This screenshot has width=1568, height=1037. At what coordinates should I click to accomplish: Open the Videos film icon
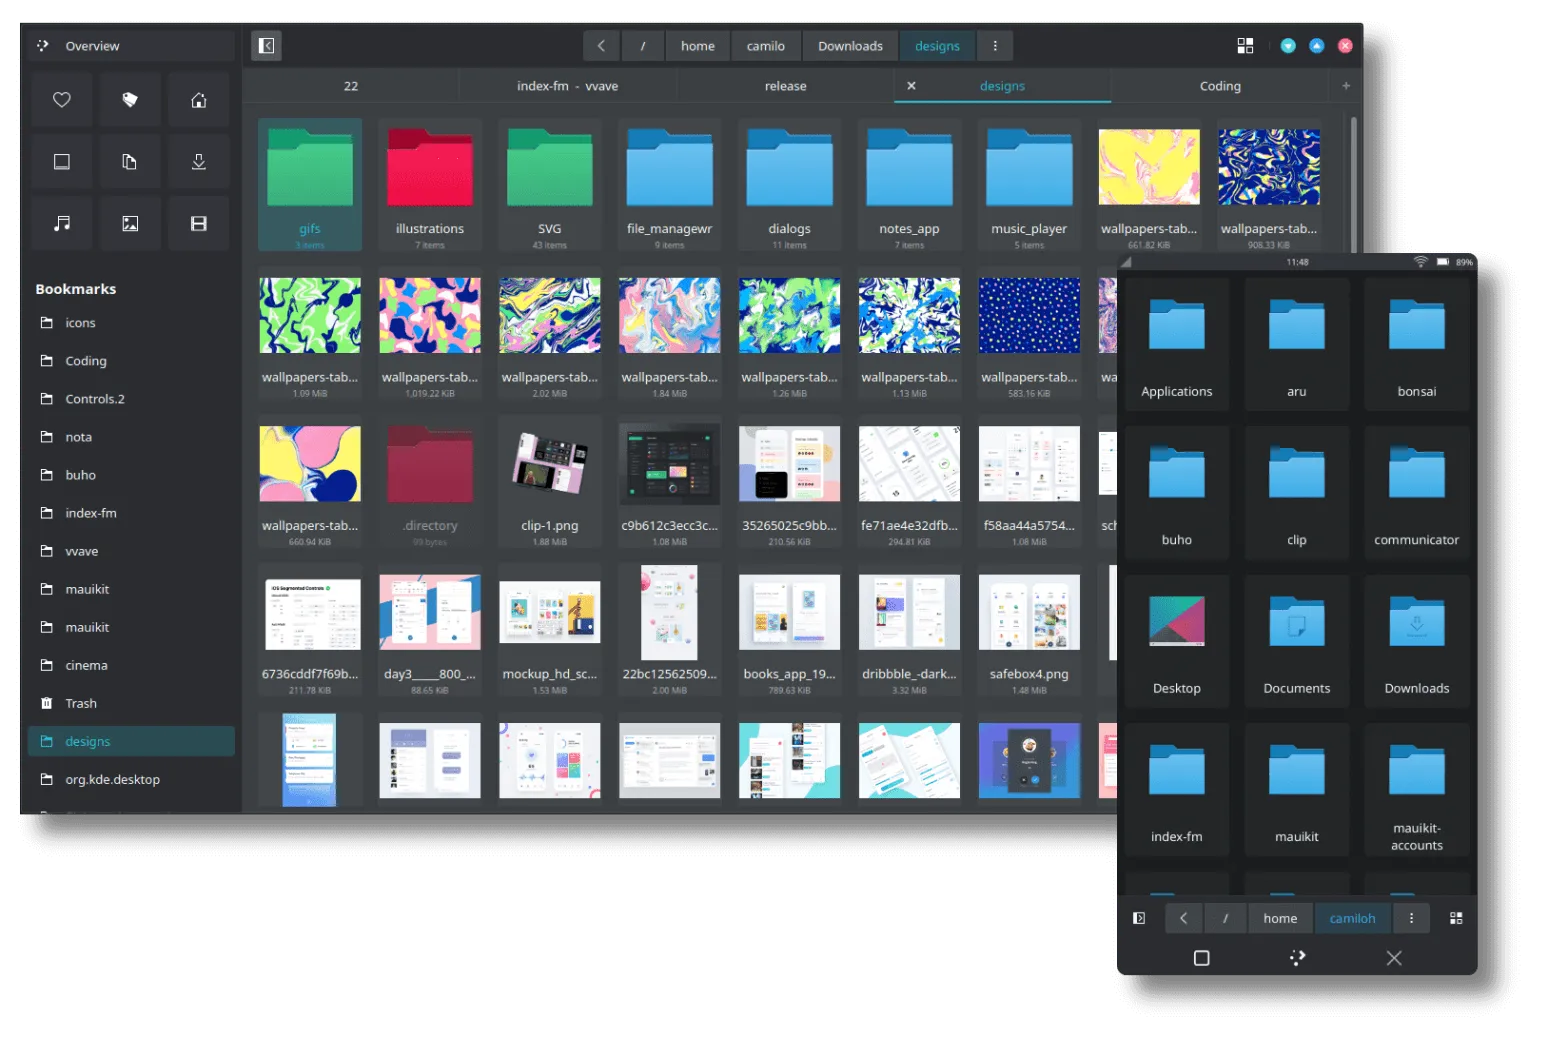pyautogui.click(x=199, y=223)
